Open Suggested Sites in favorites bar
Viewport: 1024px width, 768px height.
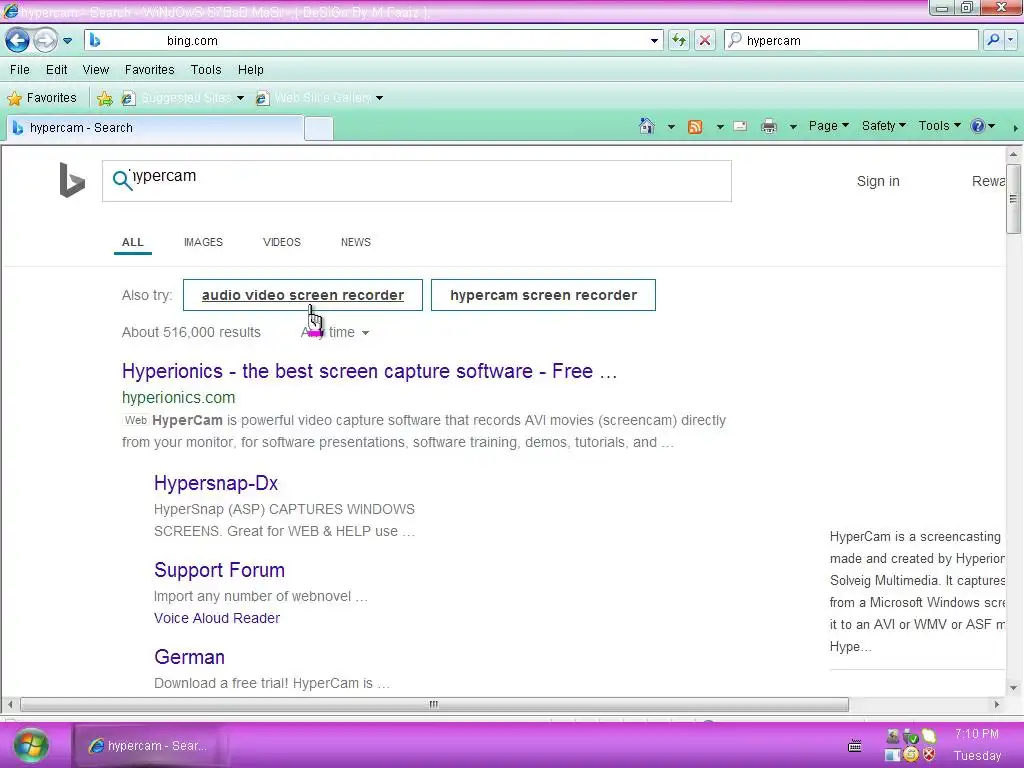click(183, 98)
